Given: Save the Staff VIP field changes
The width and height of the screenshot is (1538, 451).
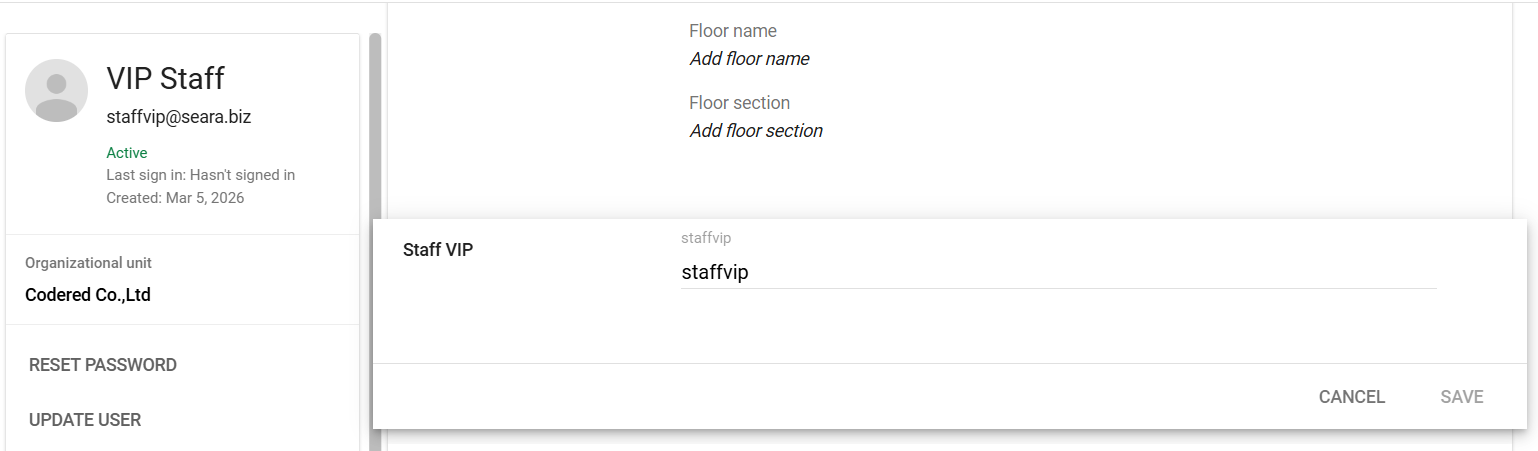Looking at the screenshot, I should (1461, 397).
